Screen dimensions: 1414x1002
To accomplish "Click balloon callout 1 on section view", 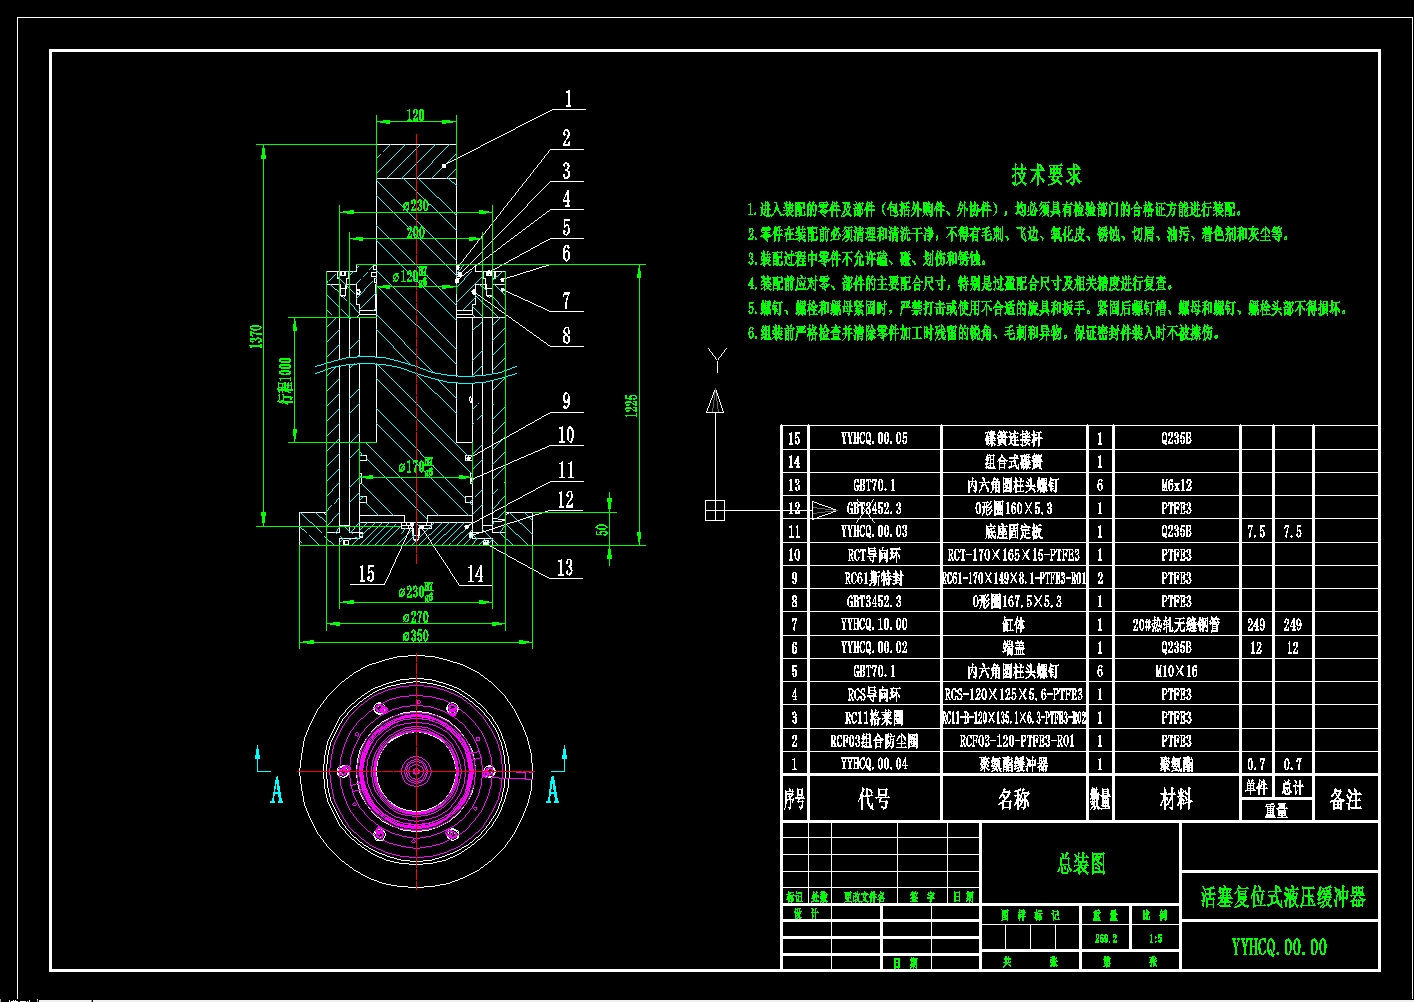I will click(x=568, y=99).
